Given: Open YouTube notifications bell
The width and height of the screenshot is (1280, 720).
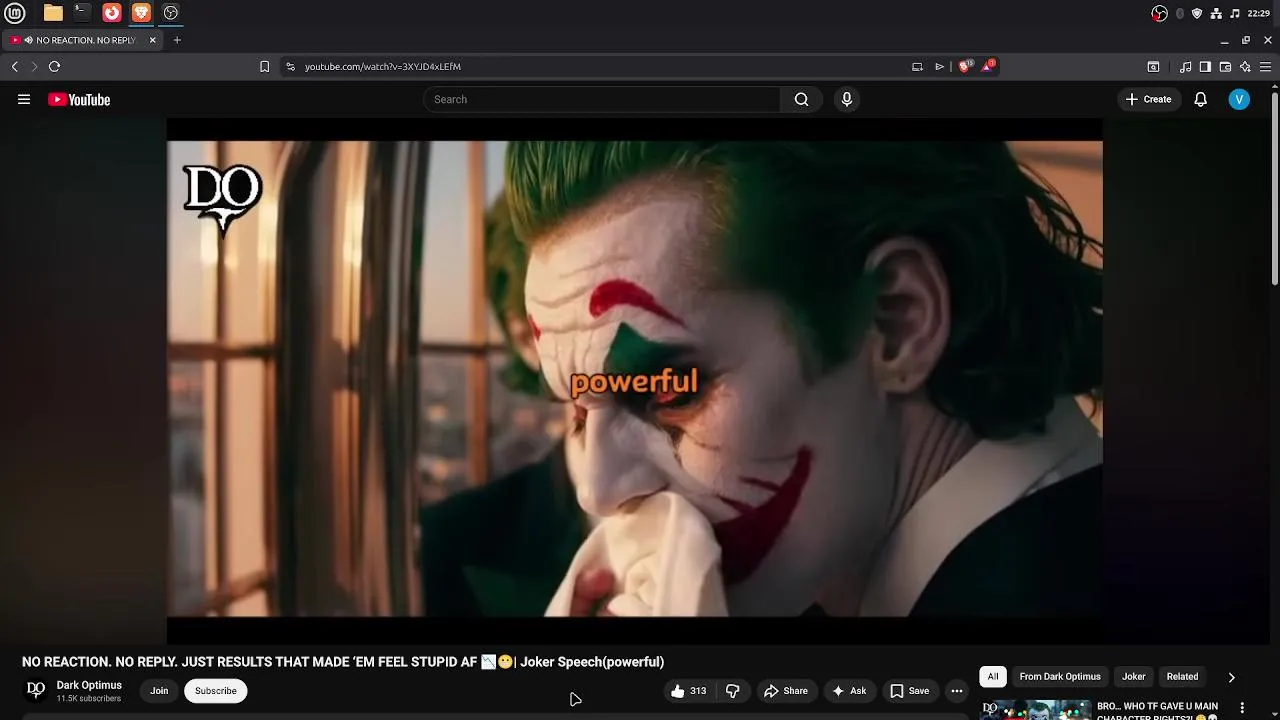Looking at the screenshot, I should (1201, 99).
